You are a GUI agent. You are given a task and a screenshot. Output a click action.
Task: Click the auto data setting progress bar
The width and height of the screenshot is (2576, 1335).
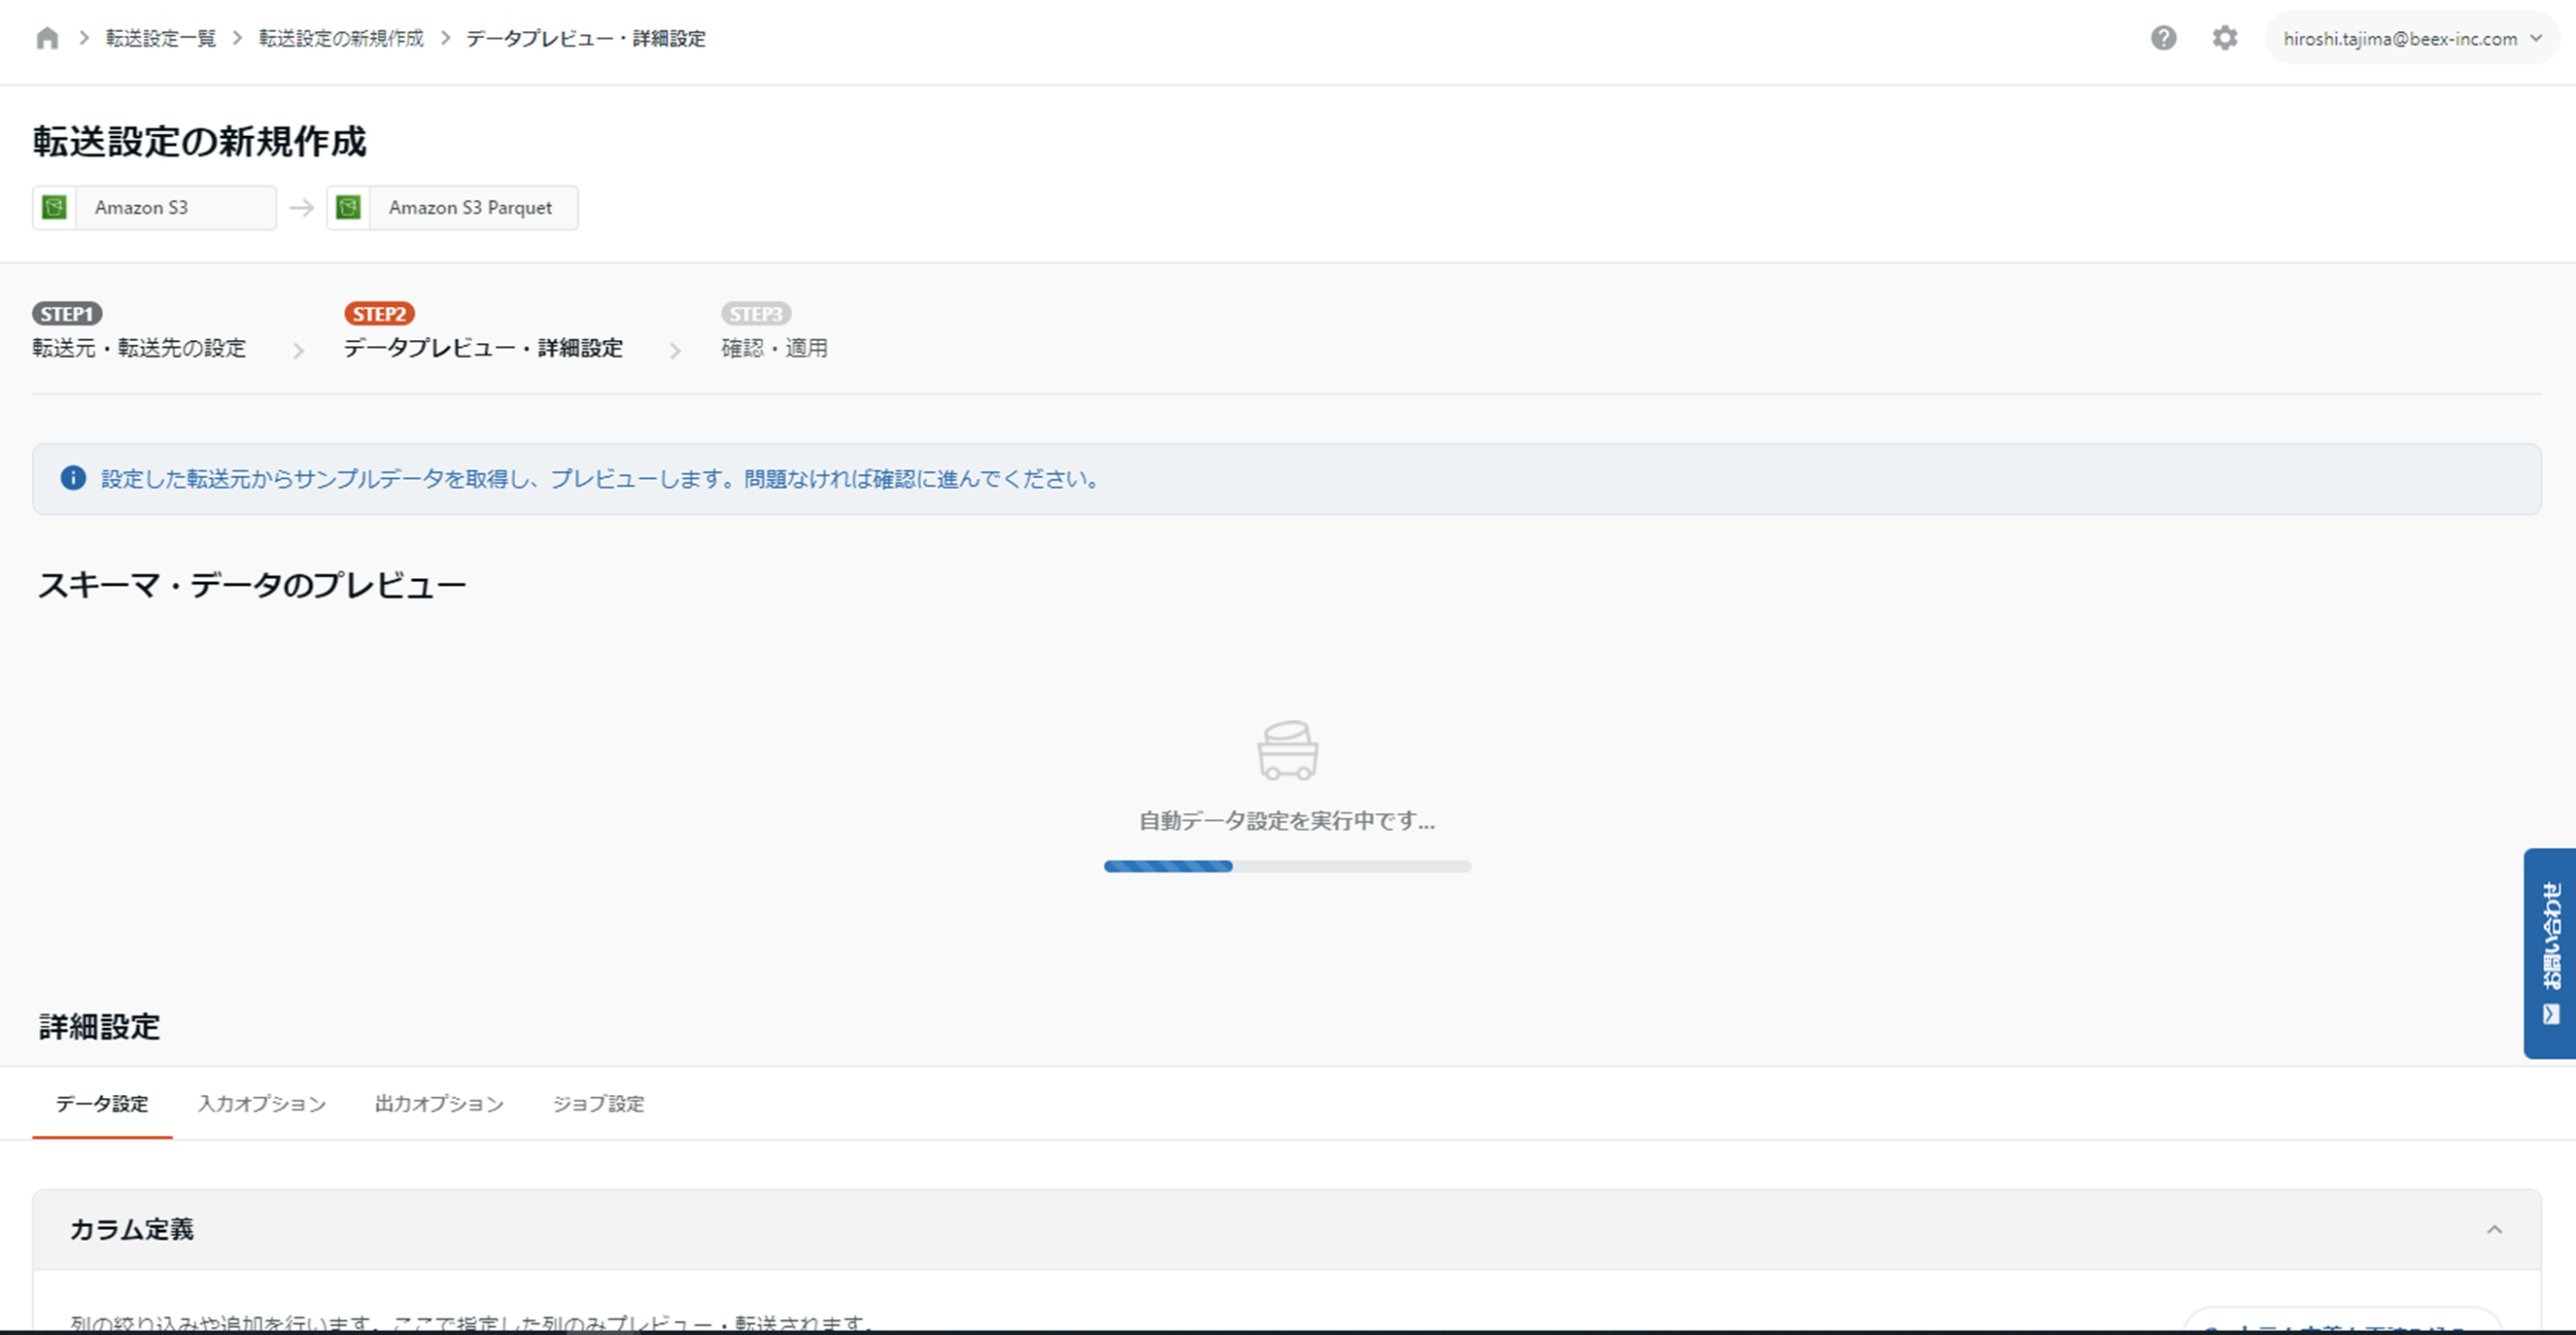tap(1287, 866)
